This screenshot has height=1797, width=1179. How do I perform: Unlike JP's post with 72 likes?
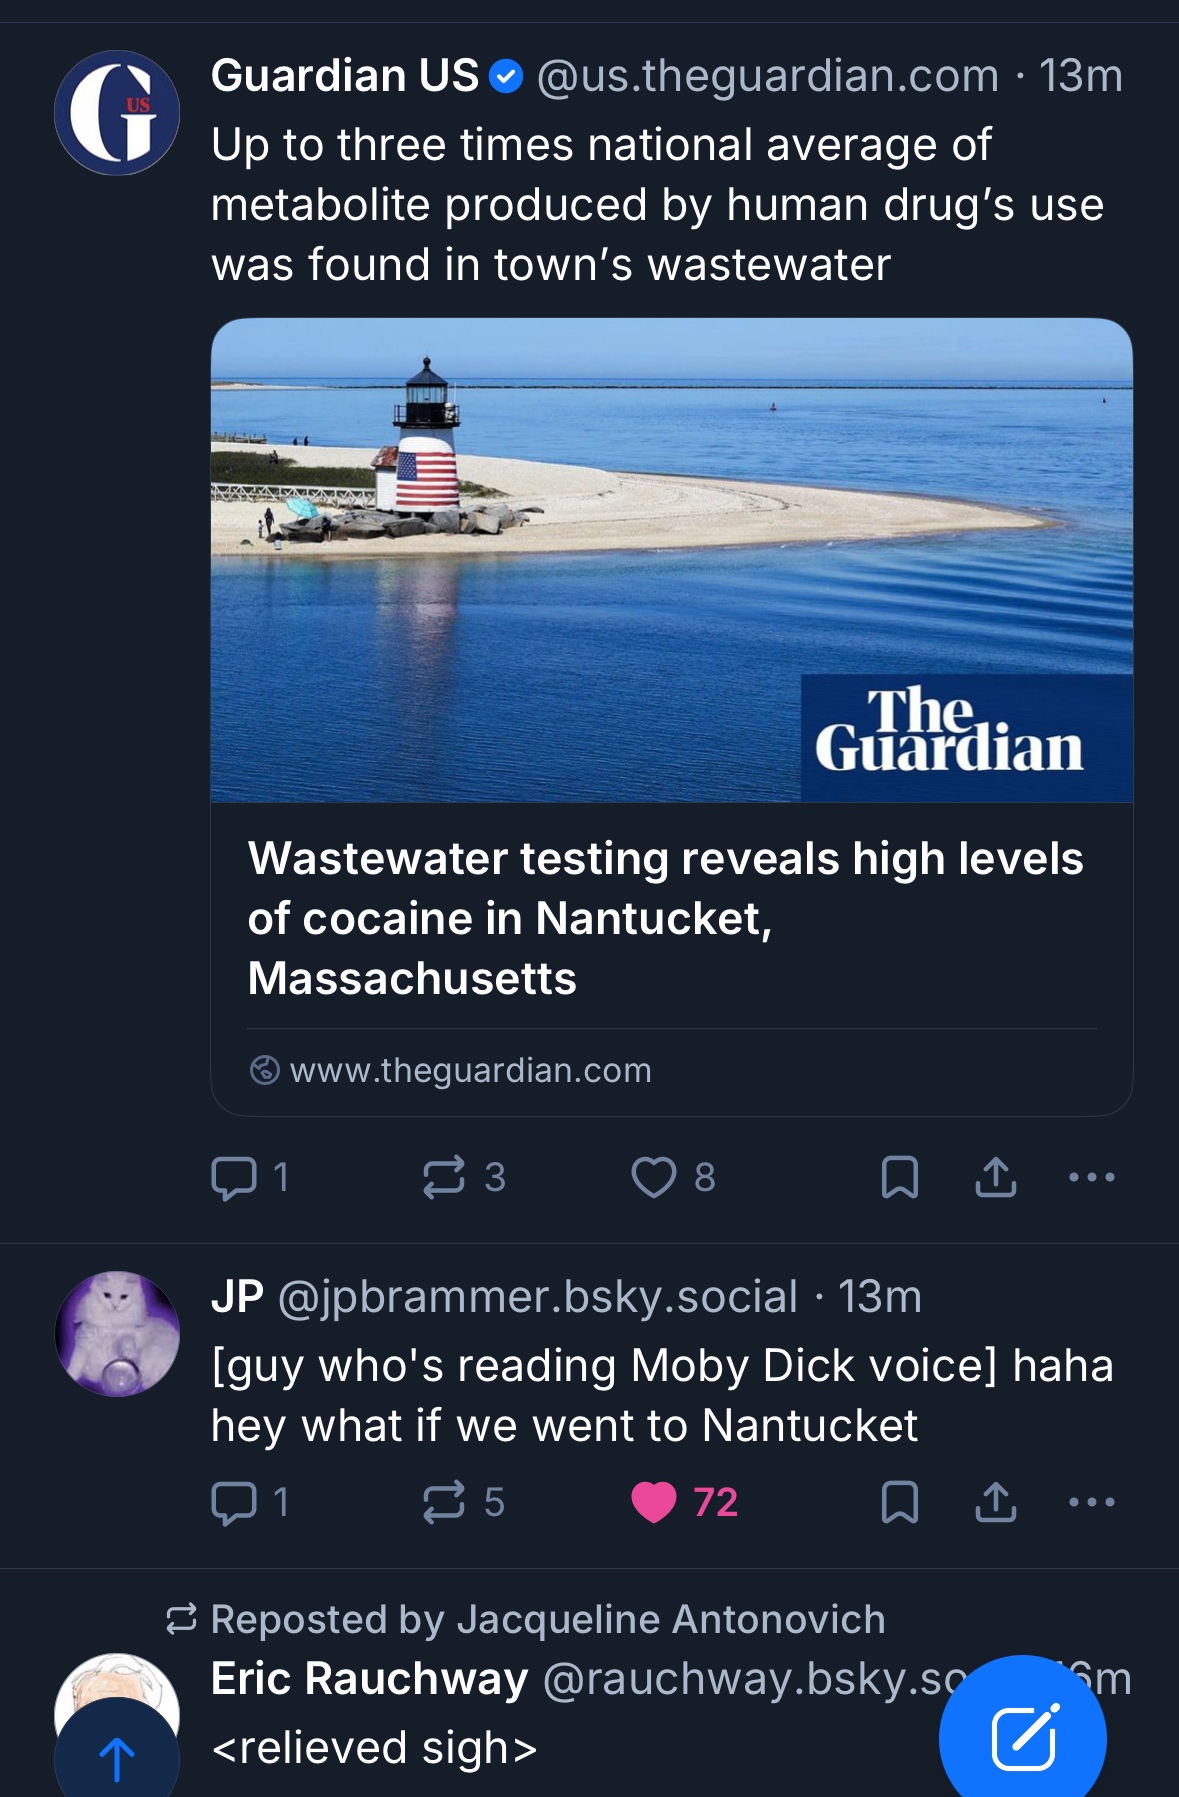655,1502
